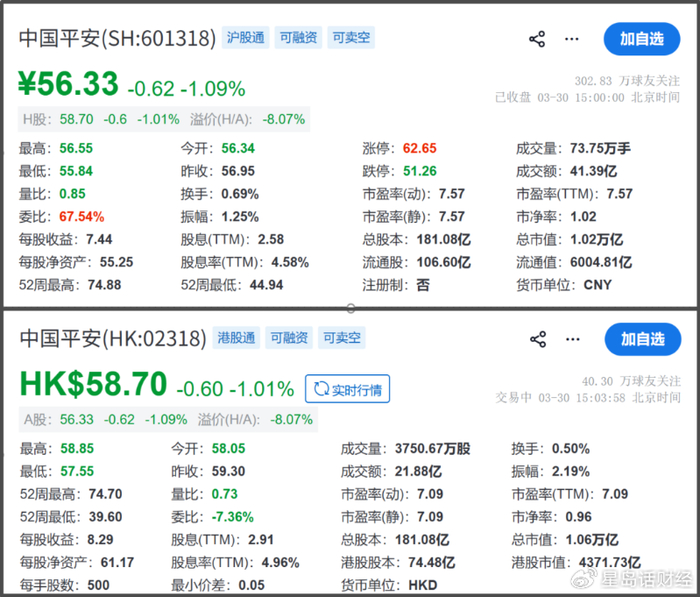Add SH:601318 to watchlist via 加自选

coord(641,39)
